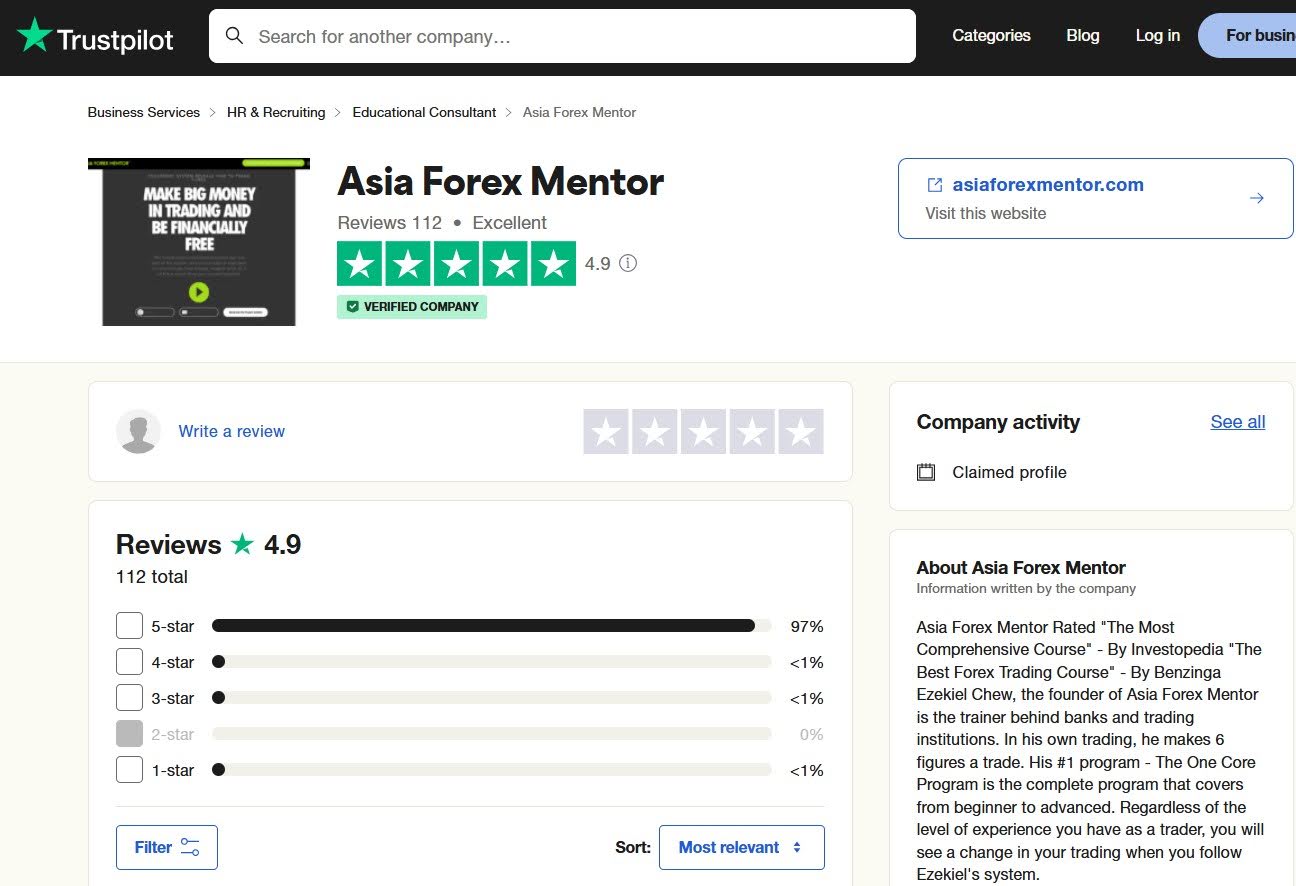Viewport: 1296px width, 886px height.
Task: Click the 97% value
Action: (x=807, y=626)
